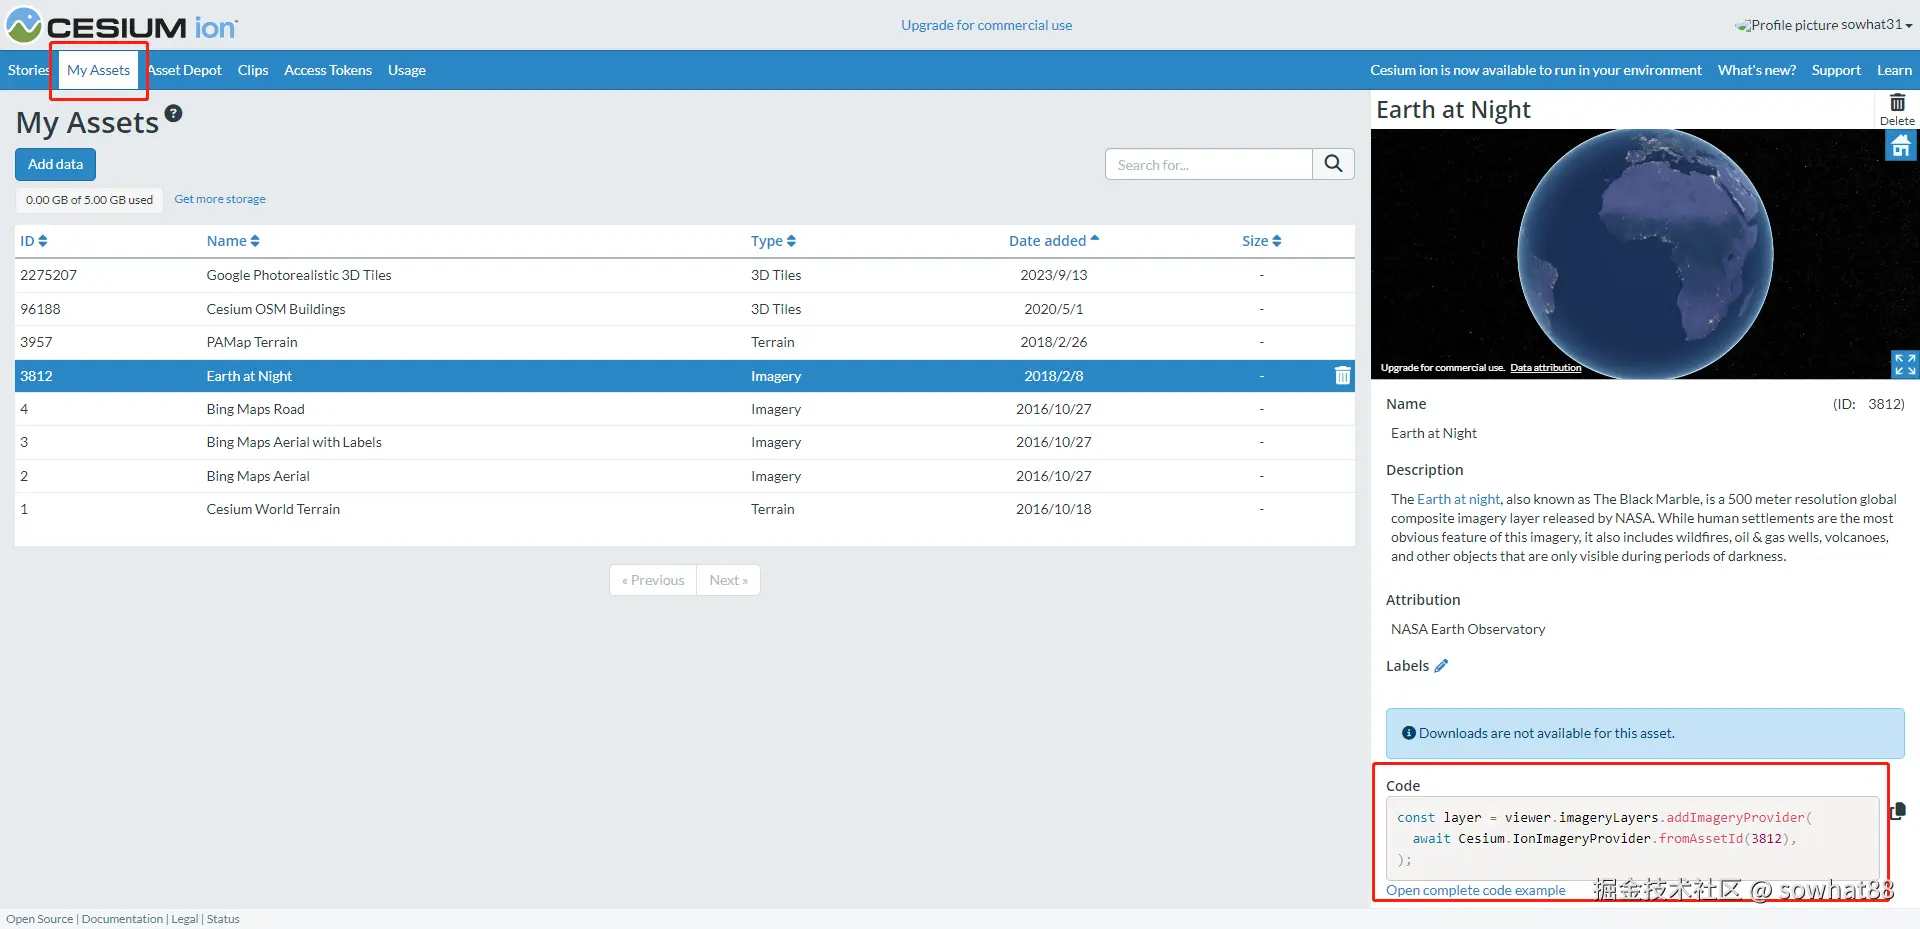Open the My Assets help question-mark icon
The image size is (1920, 929).
[174, 113]
